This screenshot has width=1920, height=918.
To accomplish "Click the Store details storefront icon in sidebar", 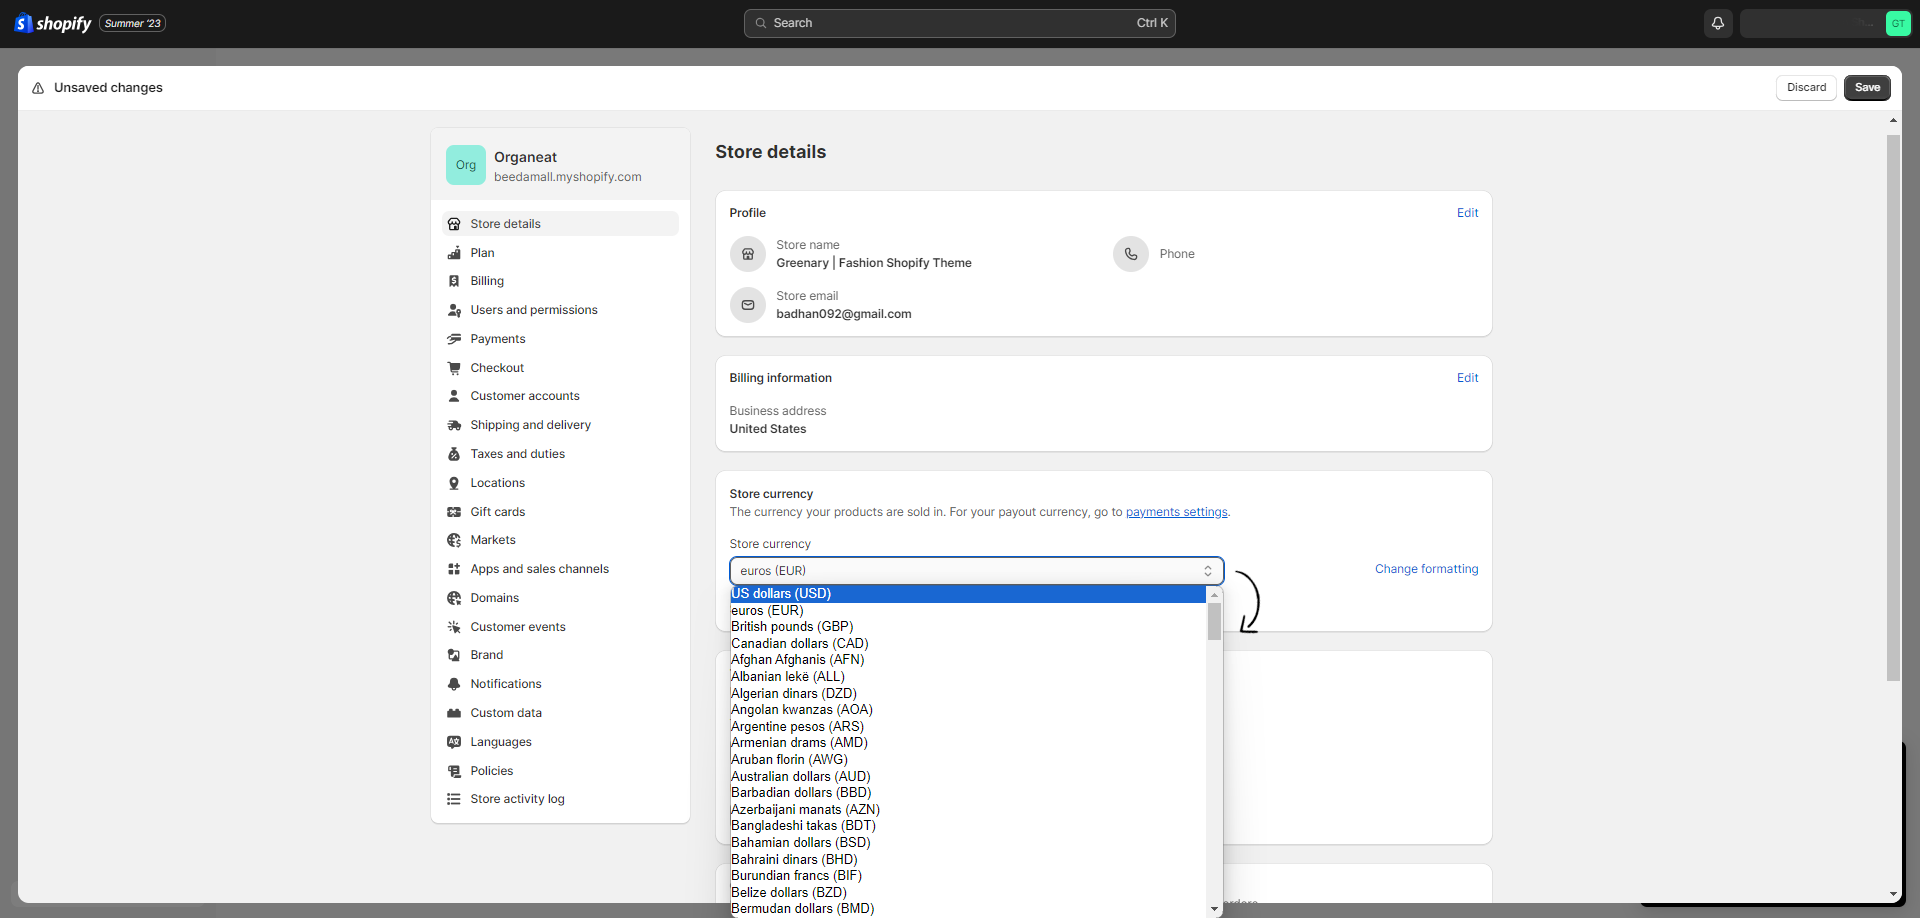I will coord(454,224).
